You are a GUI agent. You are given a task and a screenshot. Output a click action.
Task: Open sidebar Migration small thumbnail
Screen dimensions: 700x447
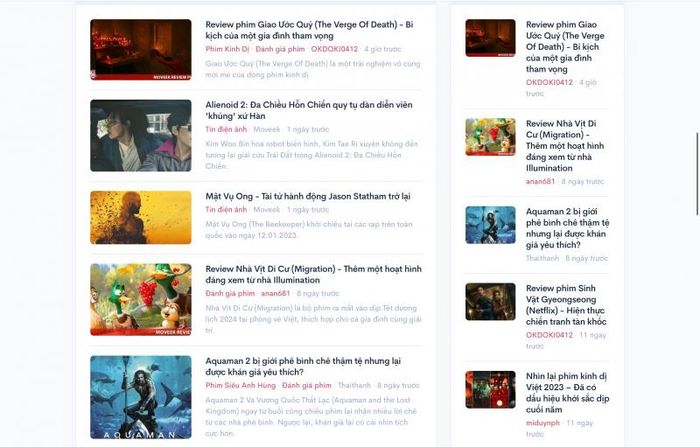490,137
